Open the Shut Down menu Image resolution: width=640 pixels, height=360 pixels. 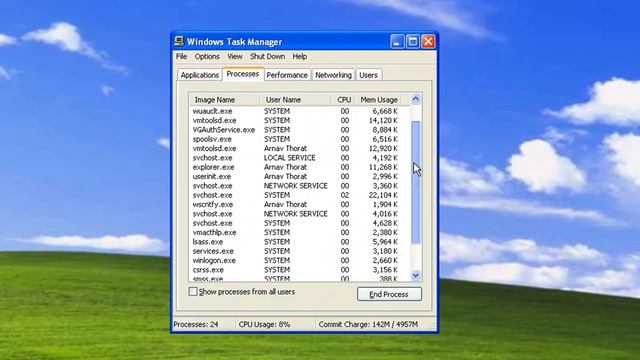tap(267, 56)
